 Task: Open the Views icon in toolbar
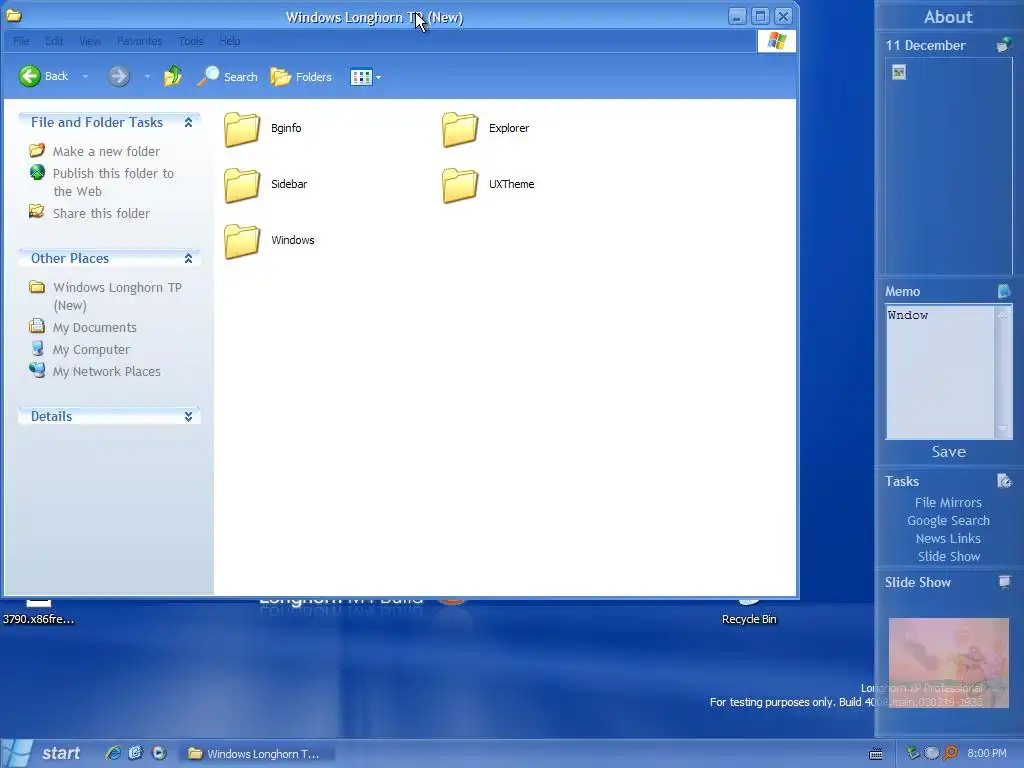361,77
